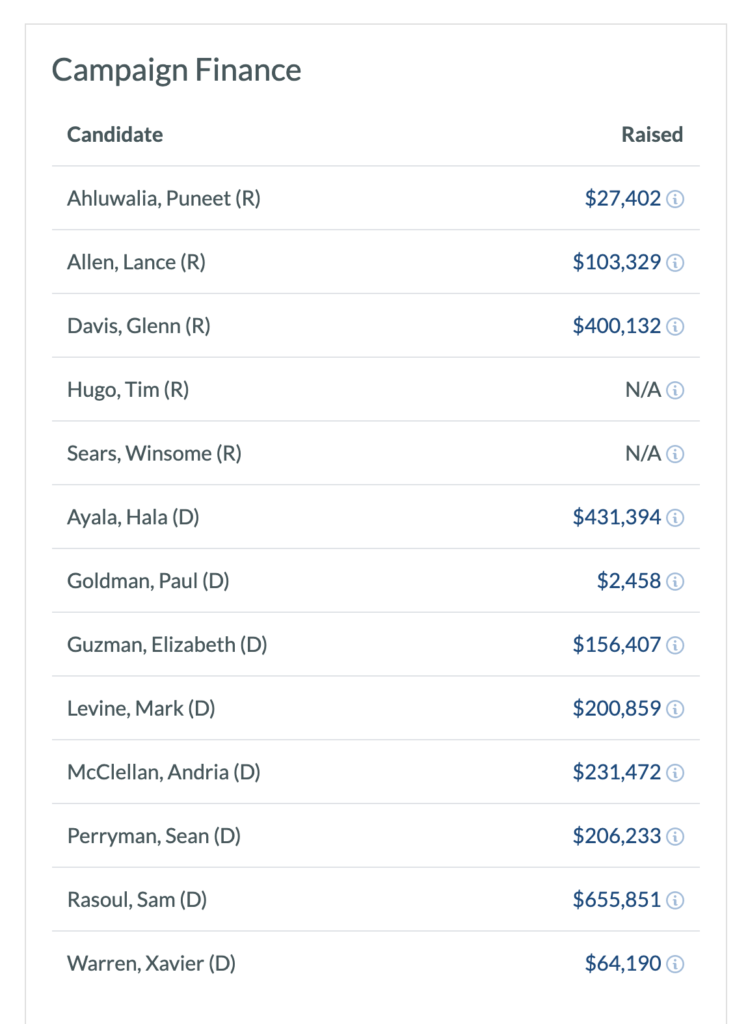Open info icon beside Paul Goldman's $2,458
The width and height of the screenshot is (735, 1024).
coord(675,582)
